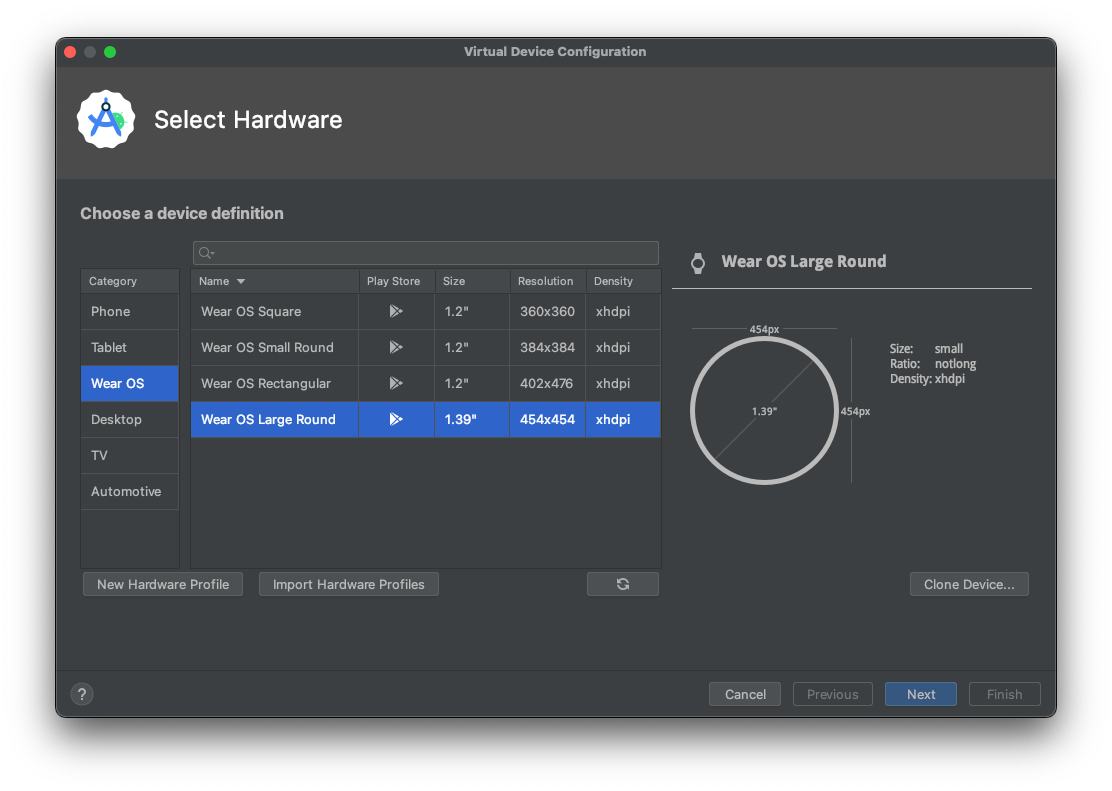This screenshot has width=1112, height=791.
Task: Click the Play Store icon for Wear OS Rectangular
Action: coord(396,383)
